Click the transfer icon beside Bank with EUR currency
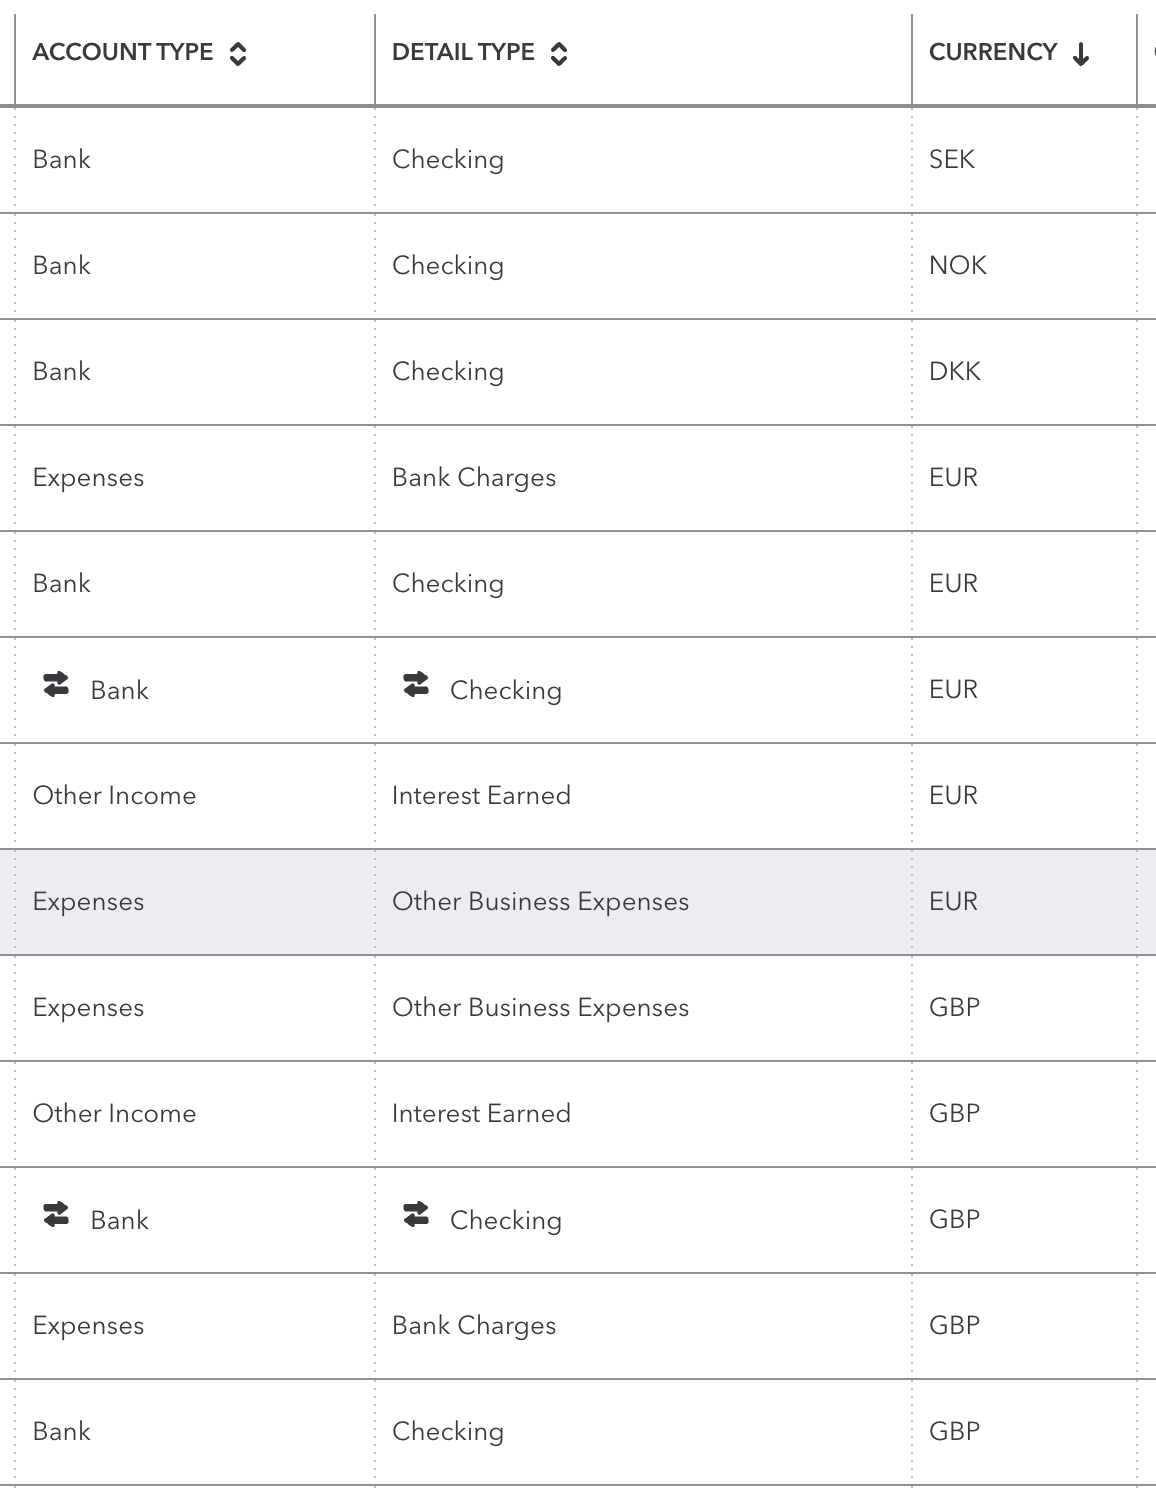Viewport: 1156px width, 1488px height. click(x=58, y=684)
